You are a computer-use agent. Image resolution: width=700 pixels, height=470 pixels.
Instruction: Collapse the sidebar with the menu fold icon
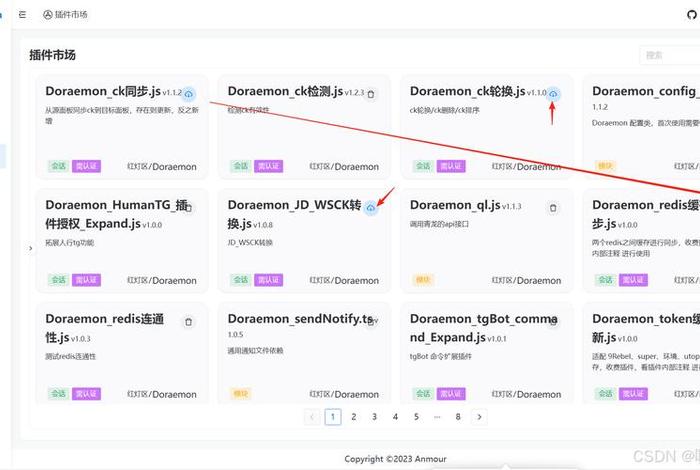(x=22, y=15)
